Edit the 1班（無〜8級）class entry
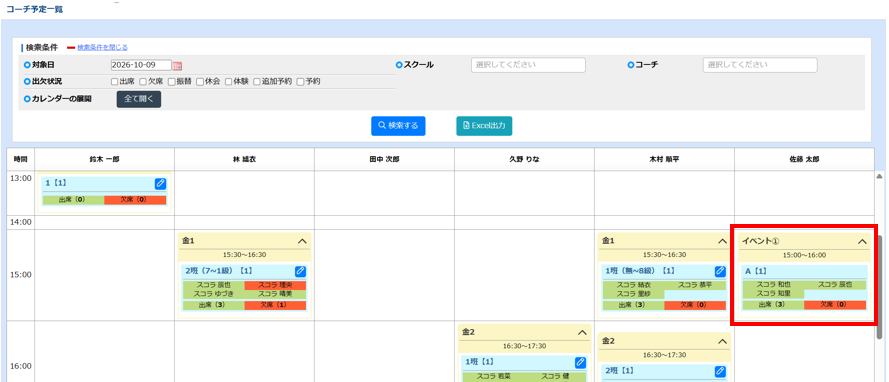The width and height of the screenshot is (889, 382). (720, 271)
